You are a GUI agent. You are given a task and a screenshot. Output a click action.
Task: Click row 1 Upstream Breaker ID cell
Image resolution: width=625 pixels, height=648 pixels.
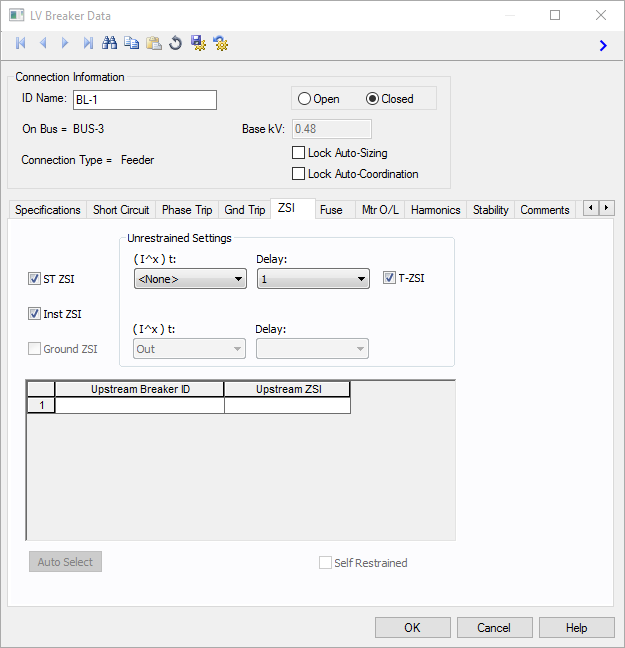140,405
